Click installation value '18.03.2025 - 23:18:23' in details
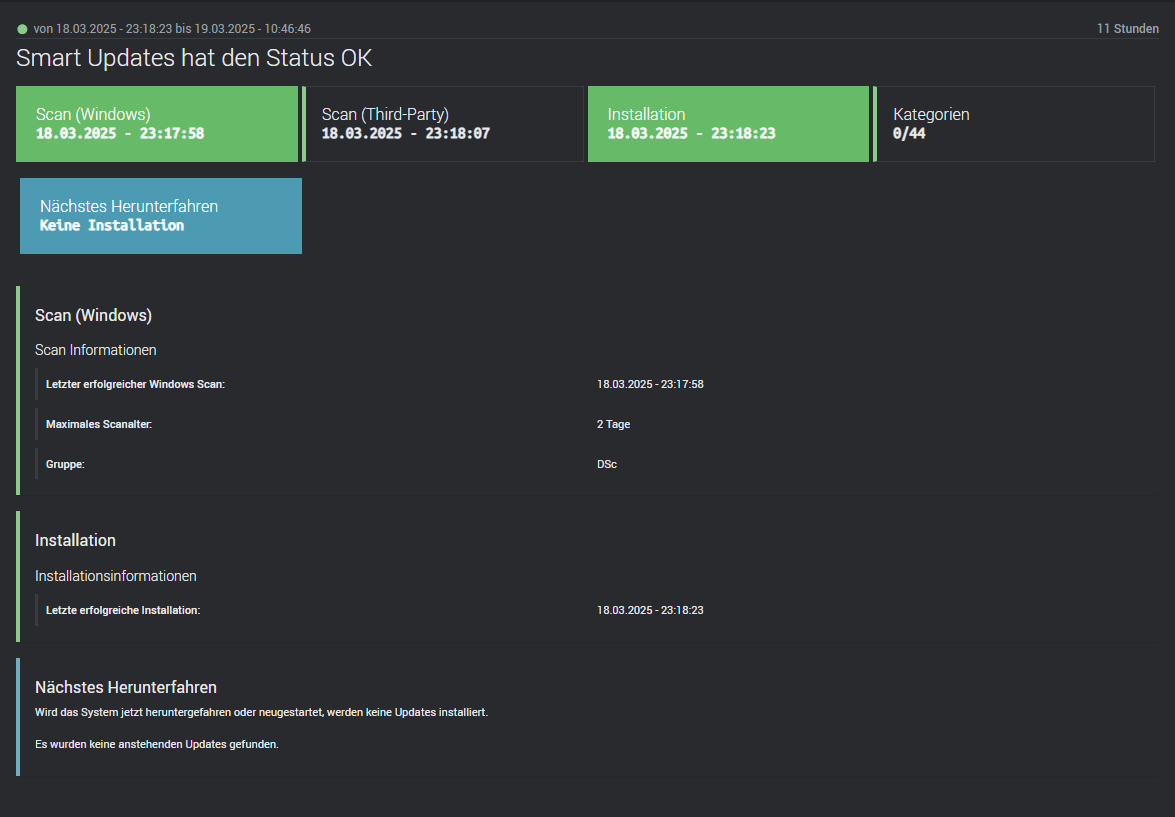The image size is (1175, 817). [x=650, y=610]
